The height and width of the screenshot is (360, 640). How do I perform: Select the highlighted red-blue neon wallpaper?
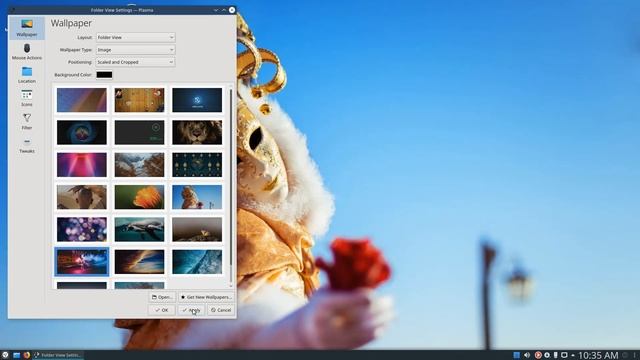pyautogui.click(x=82, y=262)
